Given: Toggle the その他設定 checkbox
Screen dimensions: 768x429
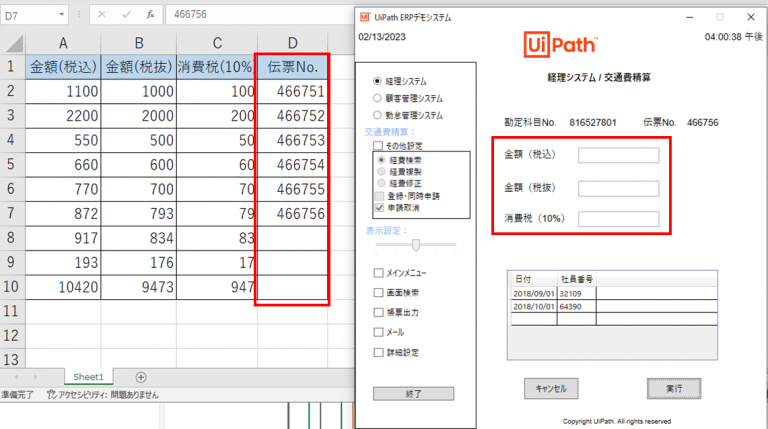Looking at the screenshot, I should [x=378, y=145].
